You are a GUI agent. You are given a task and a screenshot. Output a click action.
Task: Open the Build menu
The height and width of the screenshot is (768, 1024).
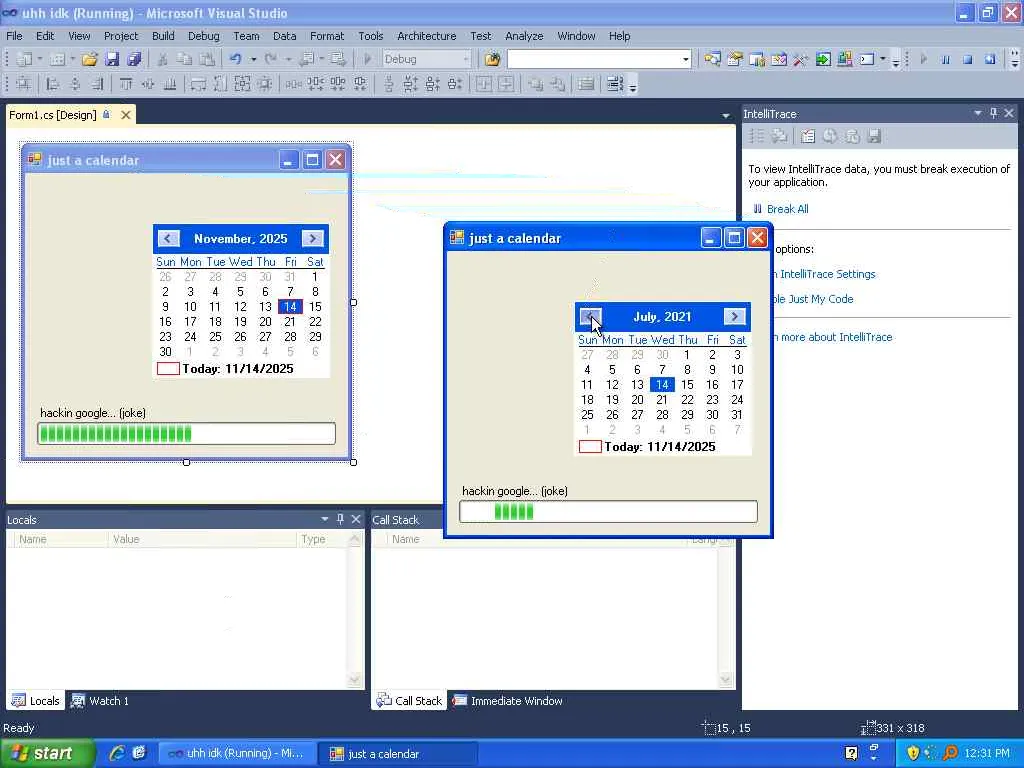(163, 36)
